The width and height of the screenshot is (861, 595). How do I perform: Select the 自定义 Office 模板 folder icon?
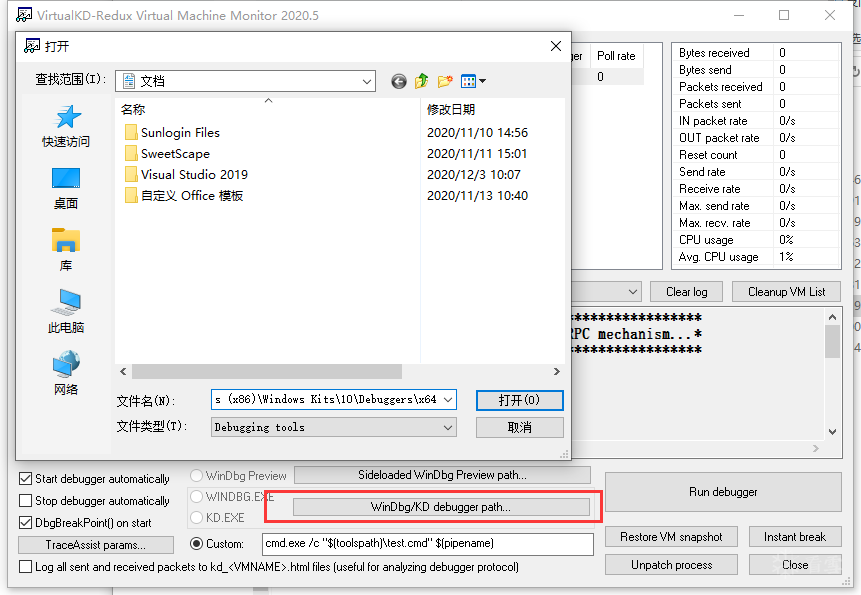point(131,195)
